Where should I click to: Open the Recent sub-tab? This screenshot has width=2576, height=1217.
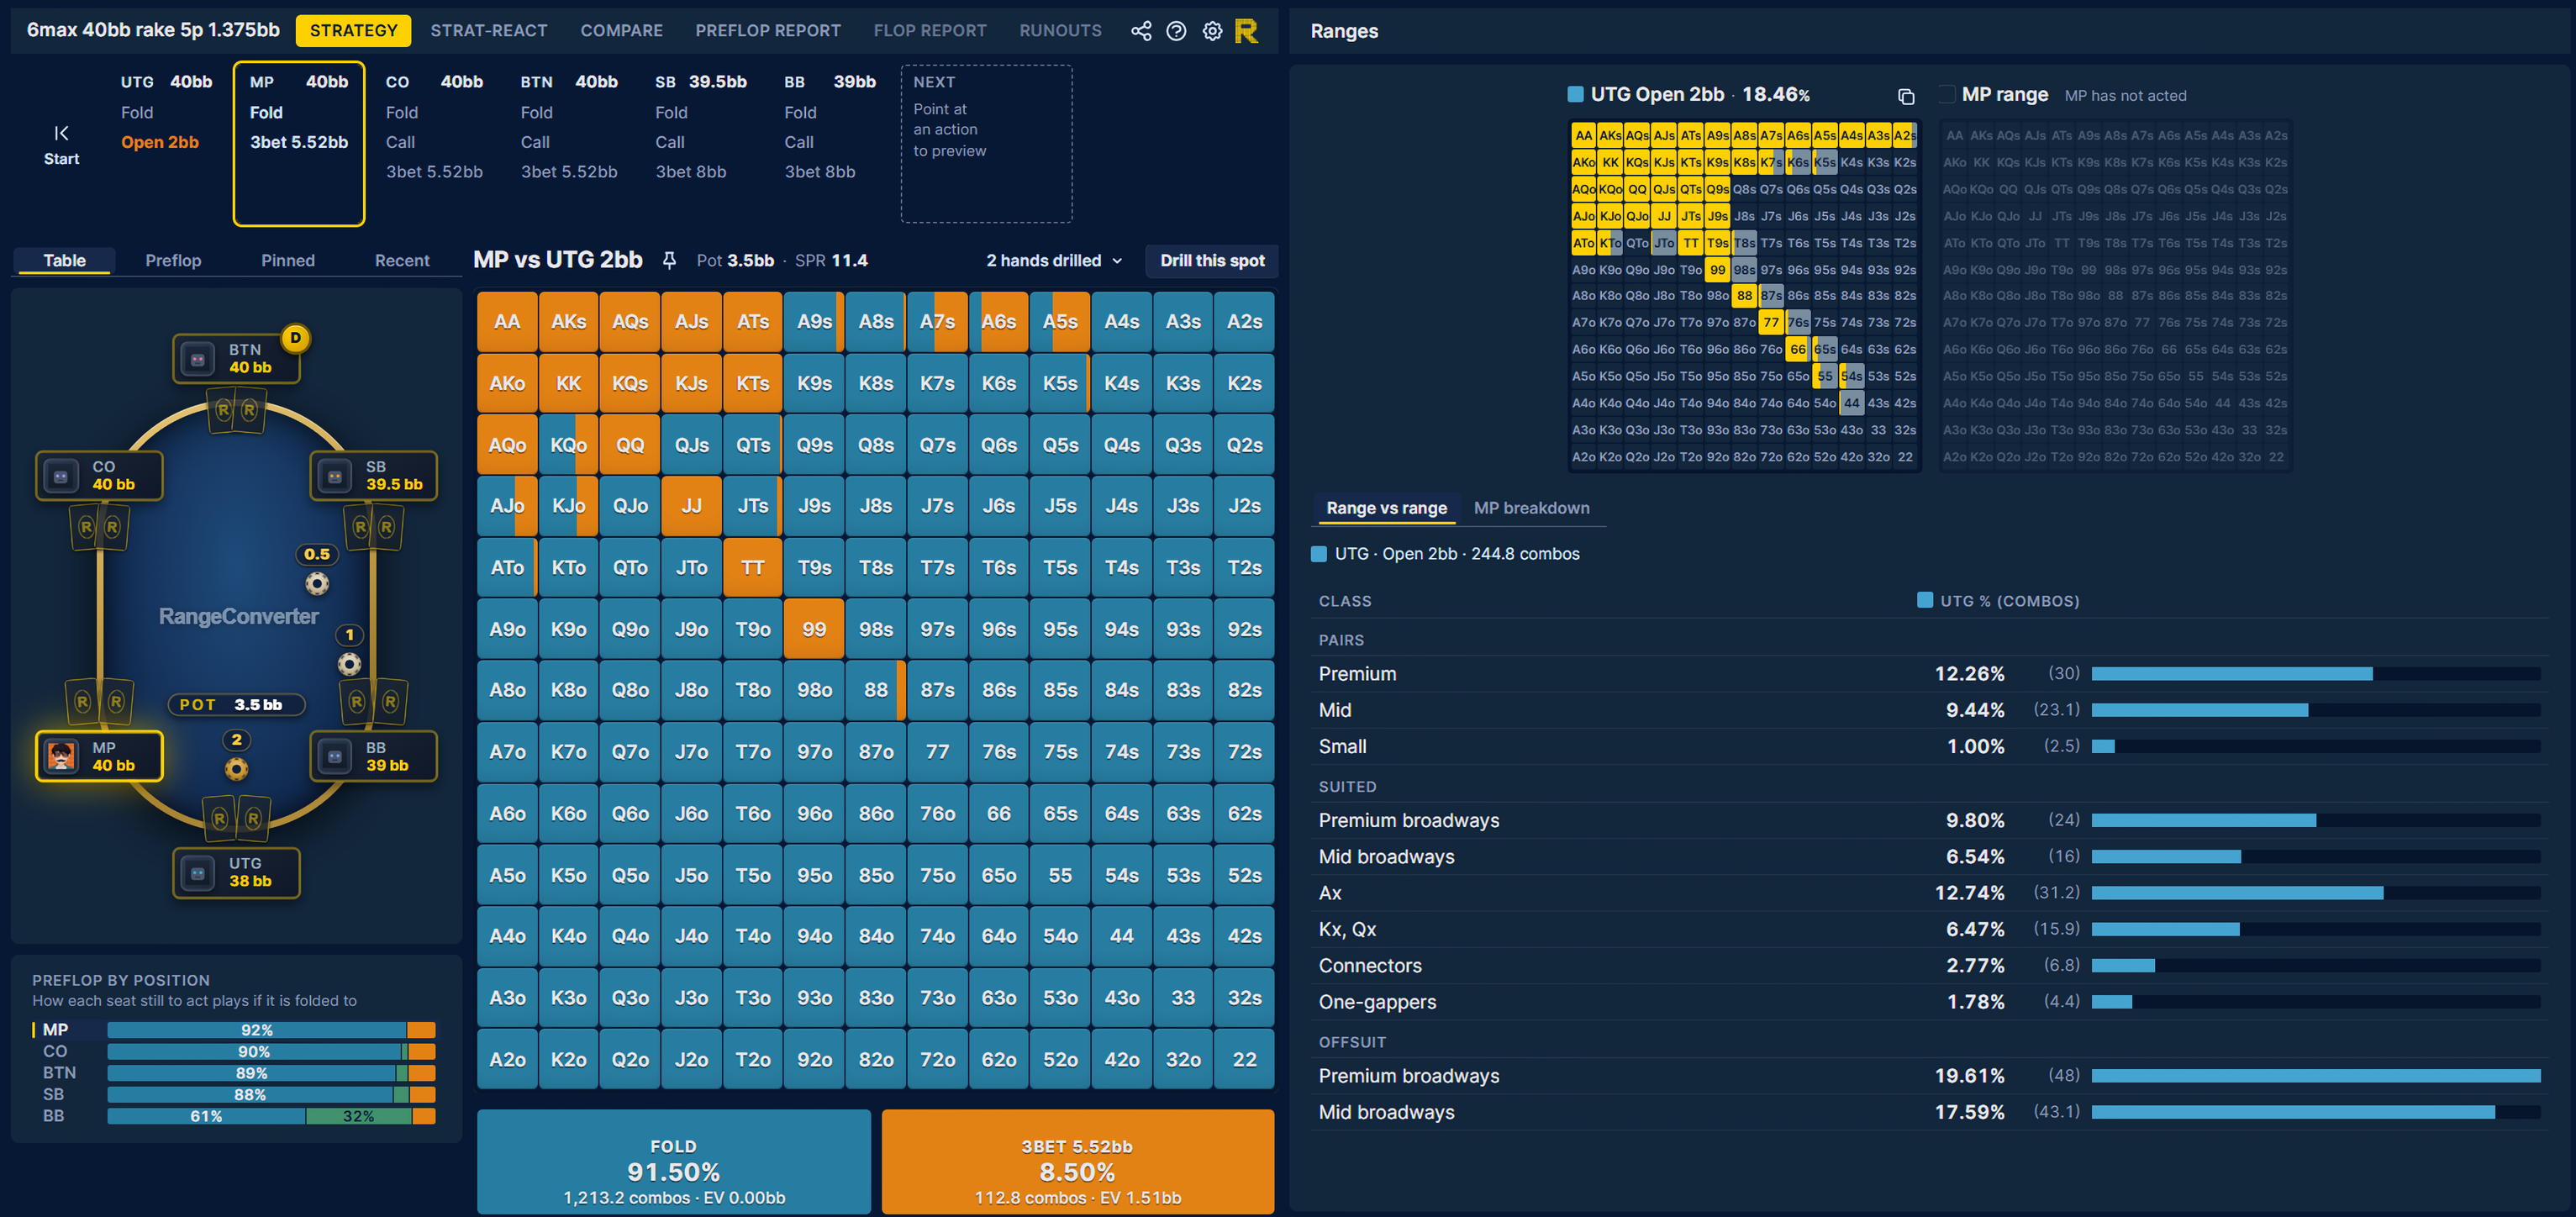pyautogui.click(x=402, y=260)
